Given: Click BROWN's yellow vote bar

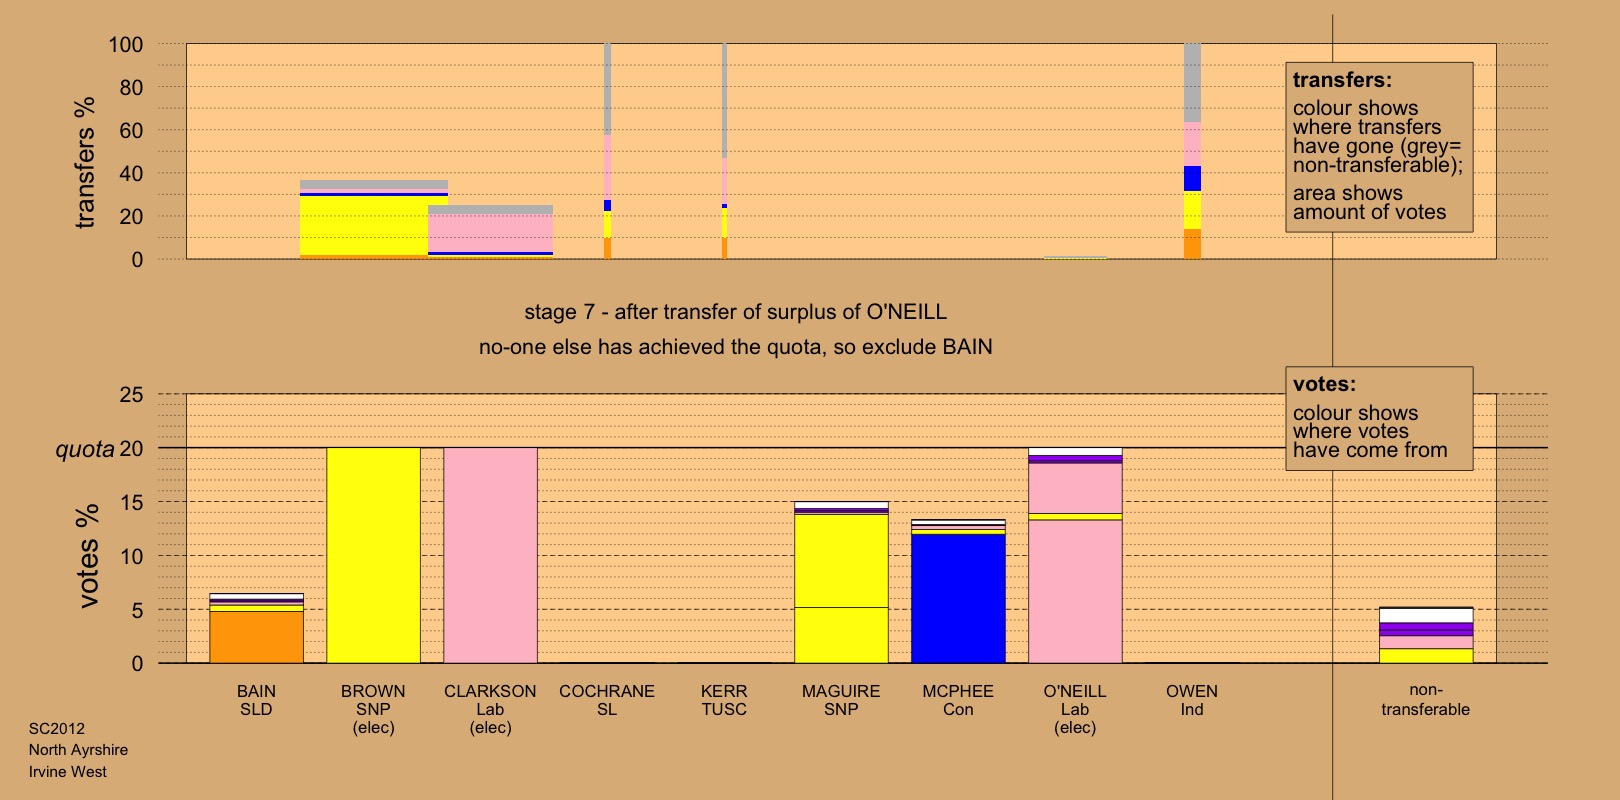Looking at the screenshot, I should (373, 555).
